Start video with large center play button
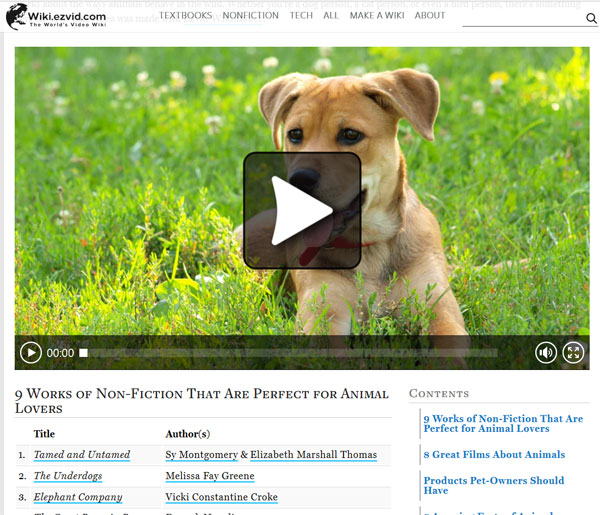Screen dimensions: 600x515 (x=302, y=210)
